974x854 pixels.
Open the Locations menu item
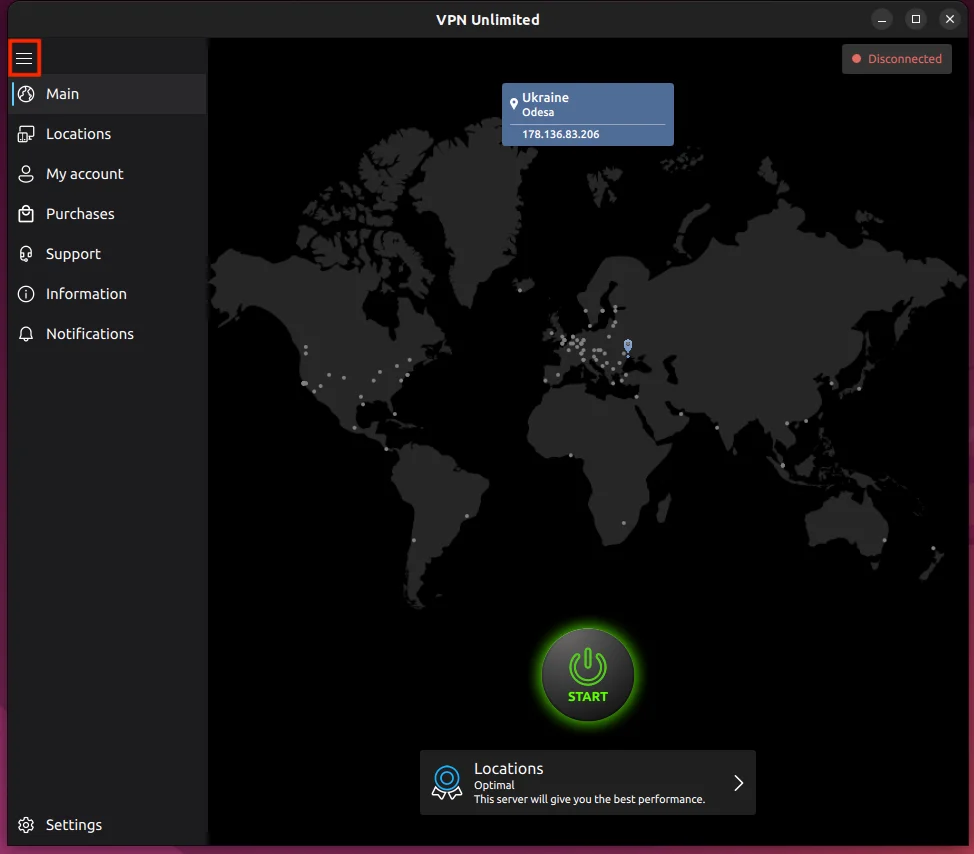tap(78, 134)
